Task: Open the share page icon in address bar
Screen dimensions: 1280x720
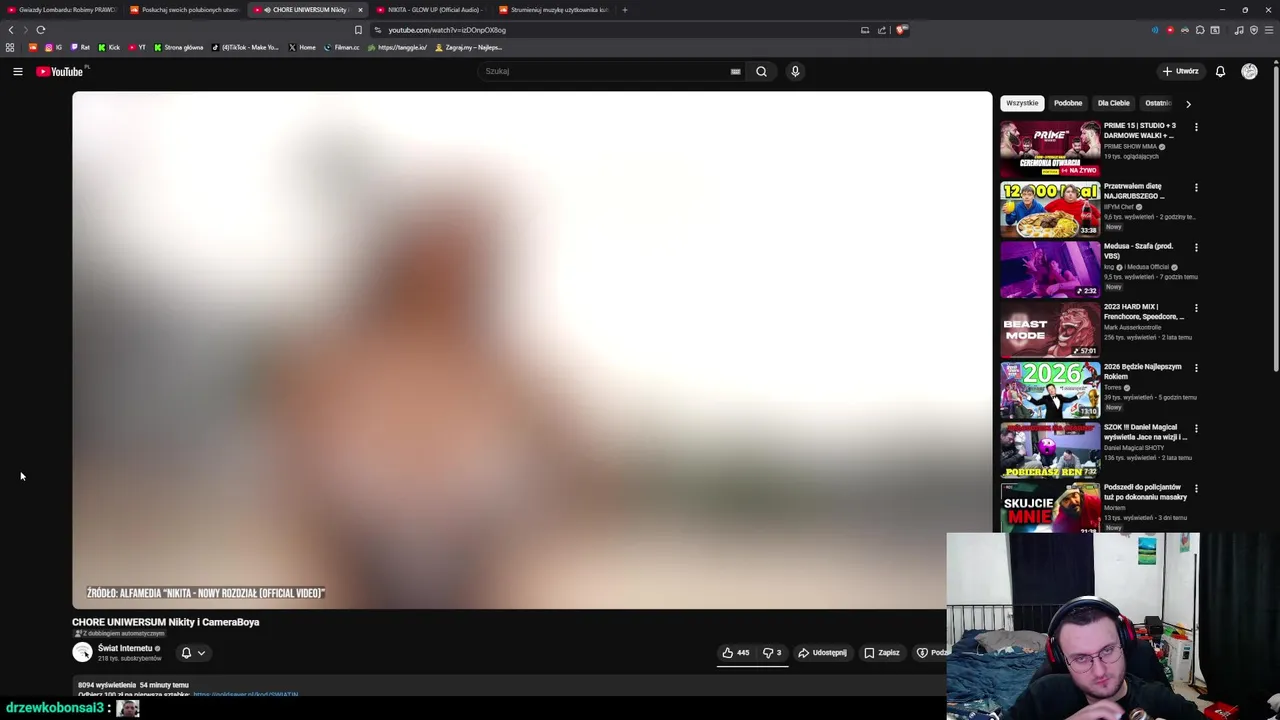Action: (882, 30)
